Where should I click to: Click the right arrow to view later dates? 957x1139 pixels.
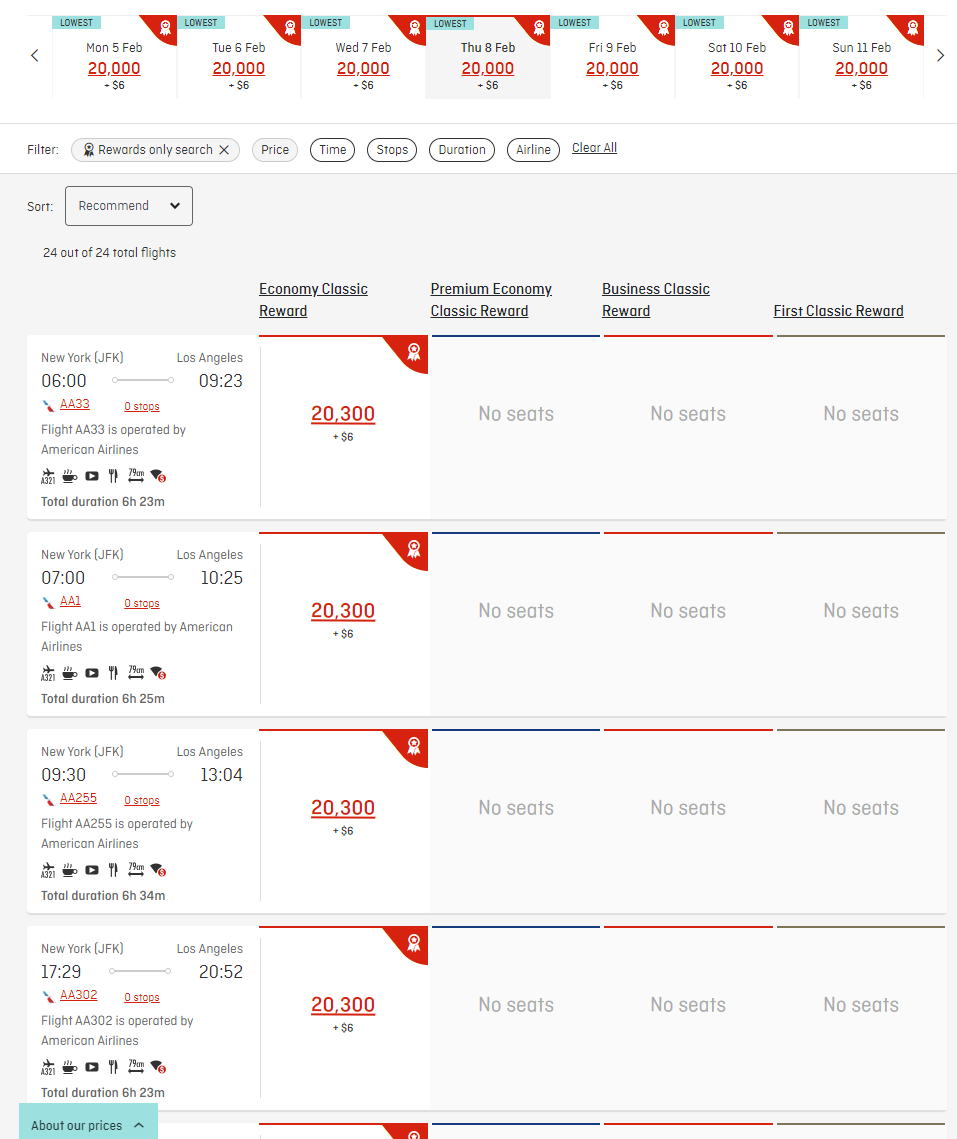click(940, 55)
